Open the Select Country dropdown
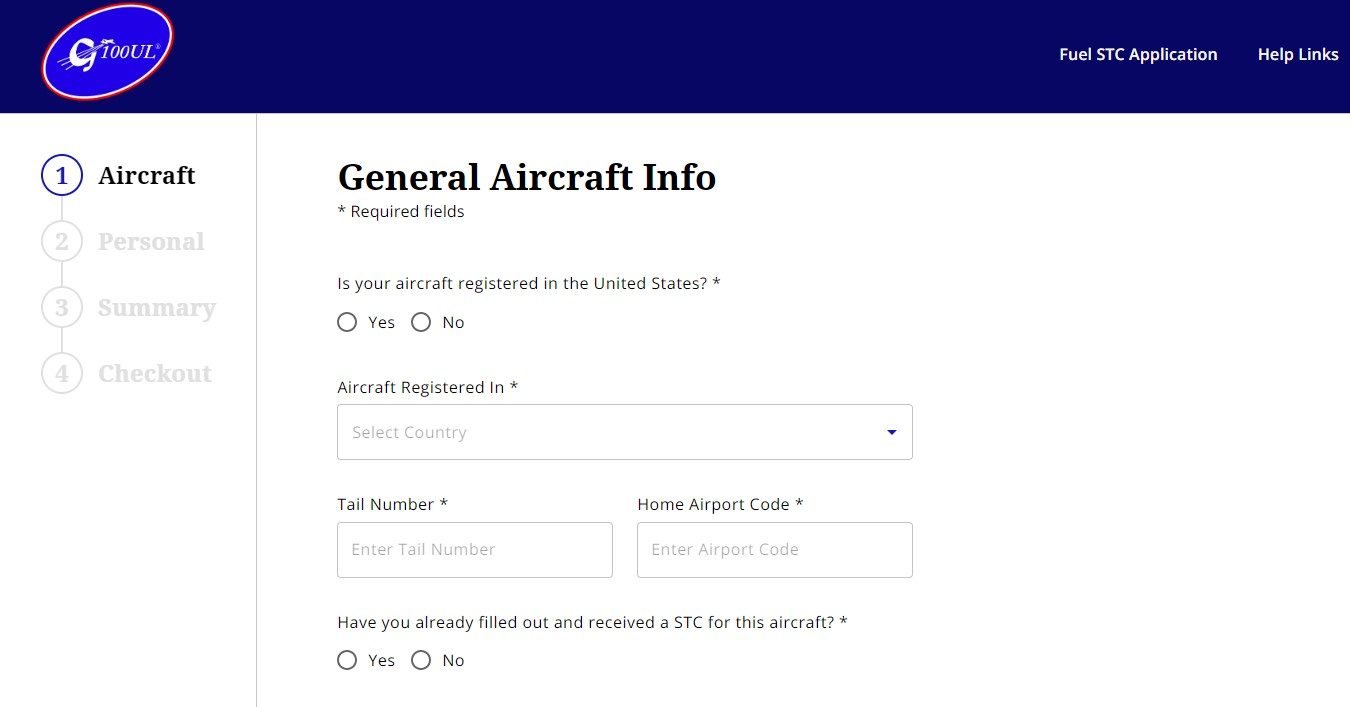The image size is (1350, 707). [x=610, y=432]
